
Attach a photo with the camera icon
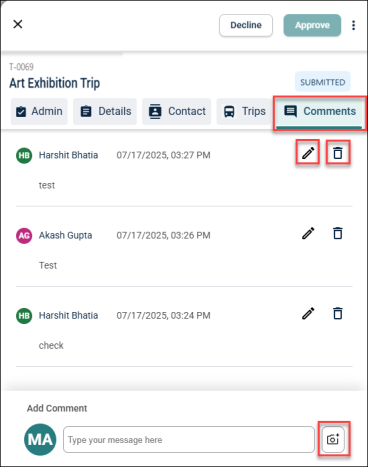[333, 439]
